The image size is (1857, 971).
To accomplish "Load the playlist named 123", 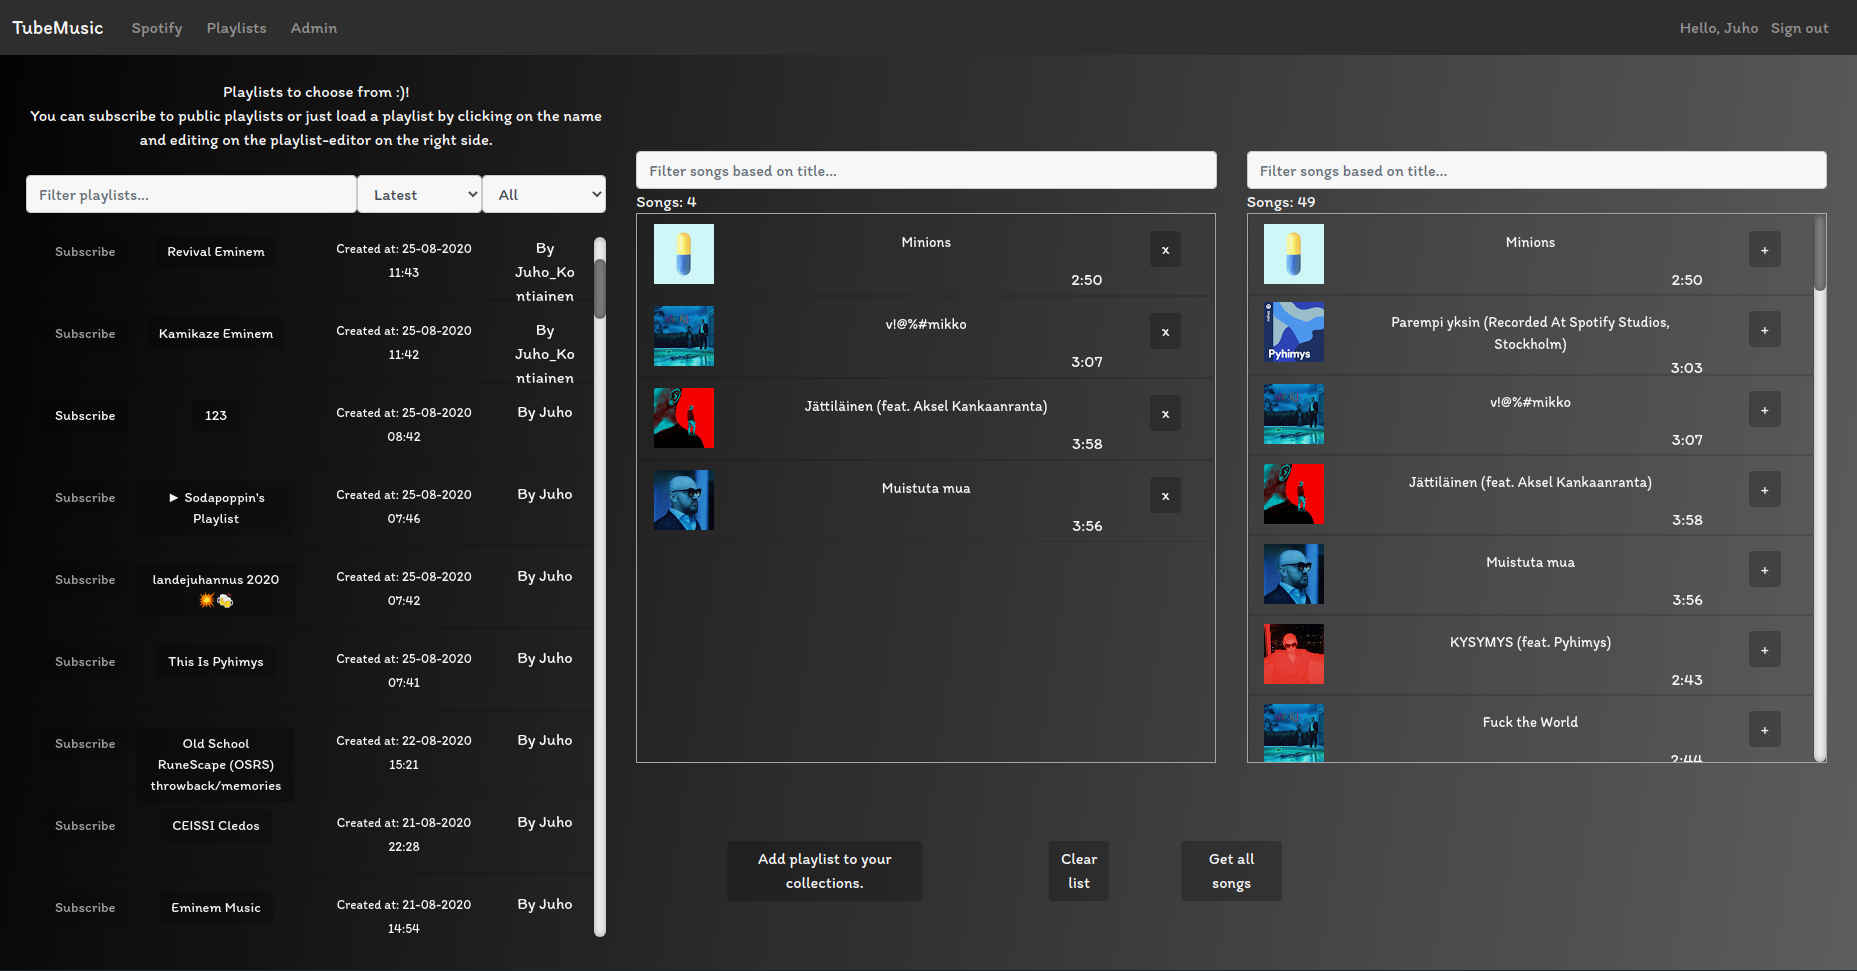I will pyautogui.click(x=216, y=416).
